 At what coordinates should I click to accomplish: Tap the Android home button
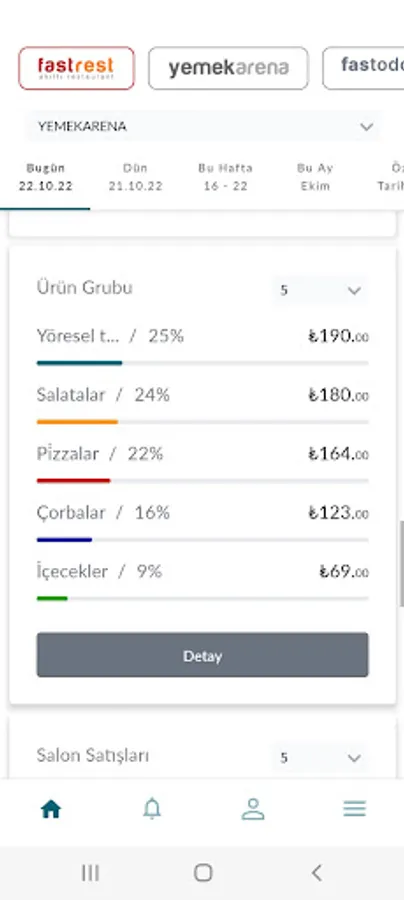(x=203, y=873)
